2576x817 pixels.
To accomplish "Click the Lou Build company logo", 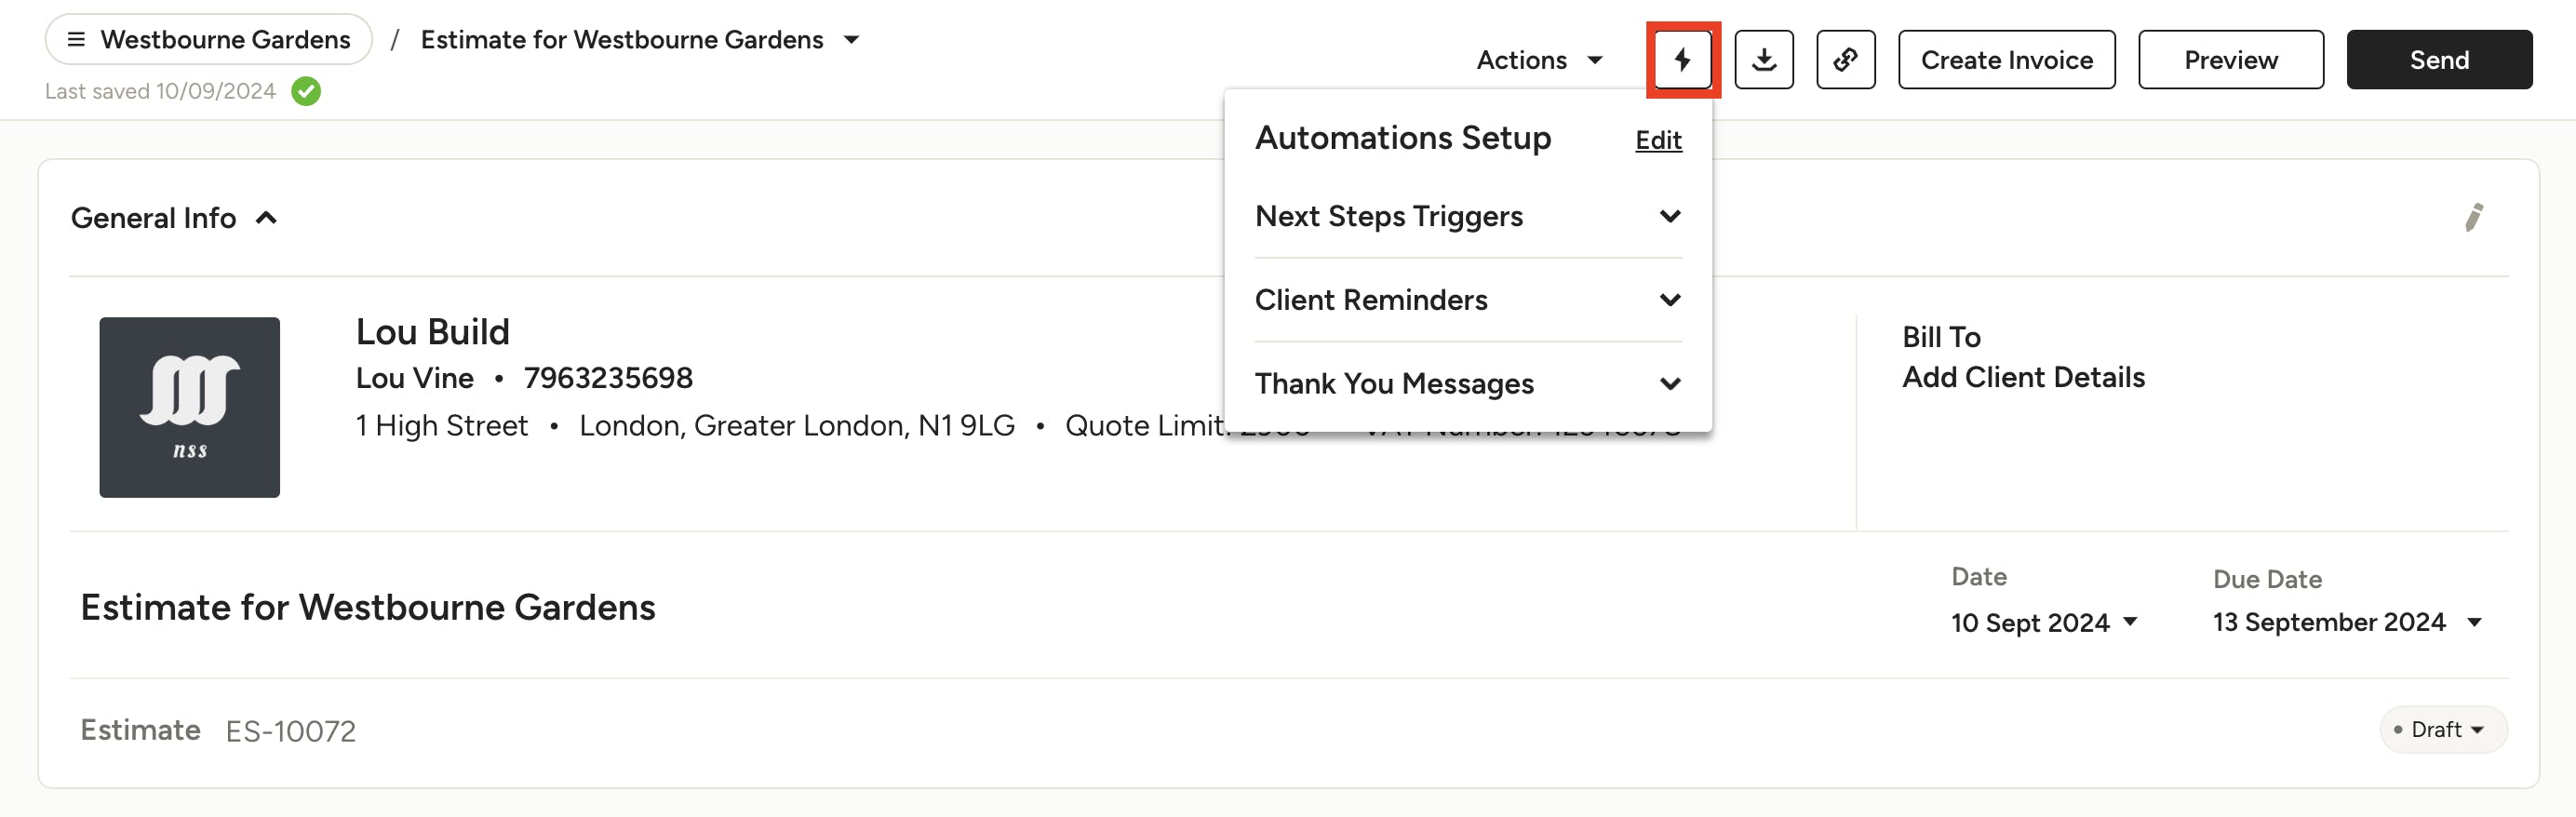I will [188, 407].
